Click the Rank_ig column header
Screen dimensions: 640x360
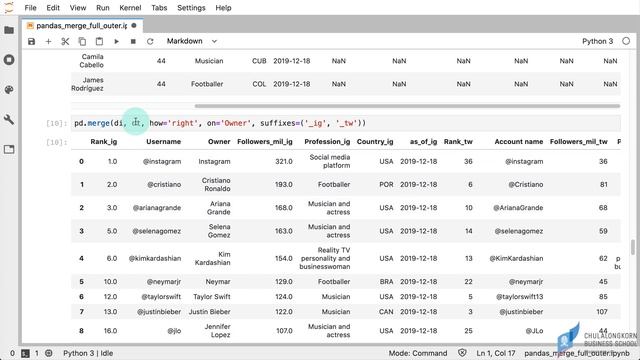(104, 142)
